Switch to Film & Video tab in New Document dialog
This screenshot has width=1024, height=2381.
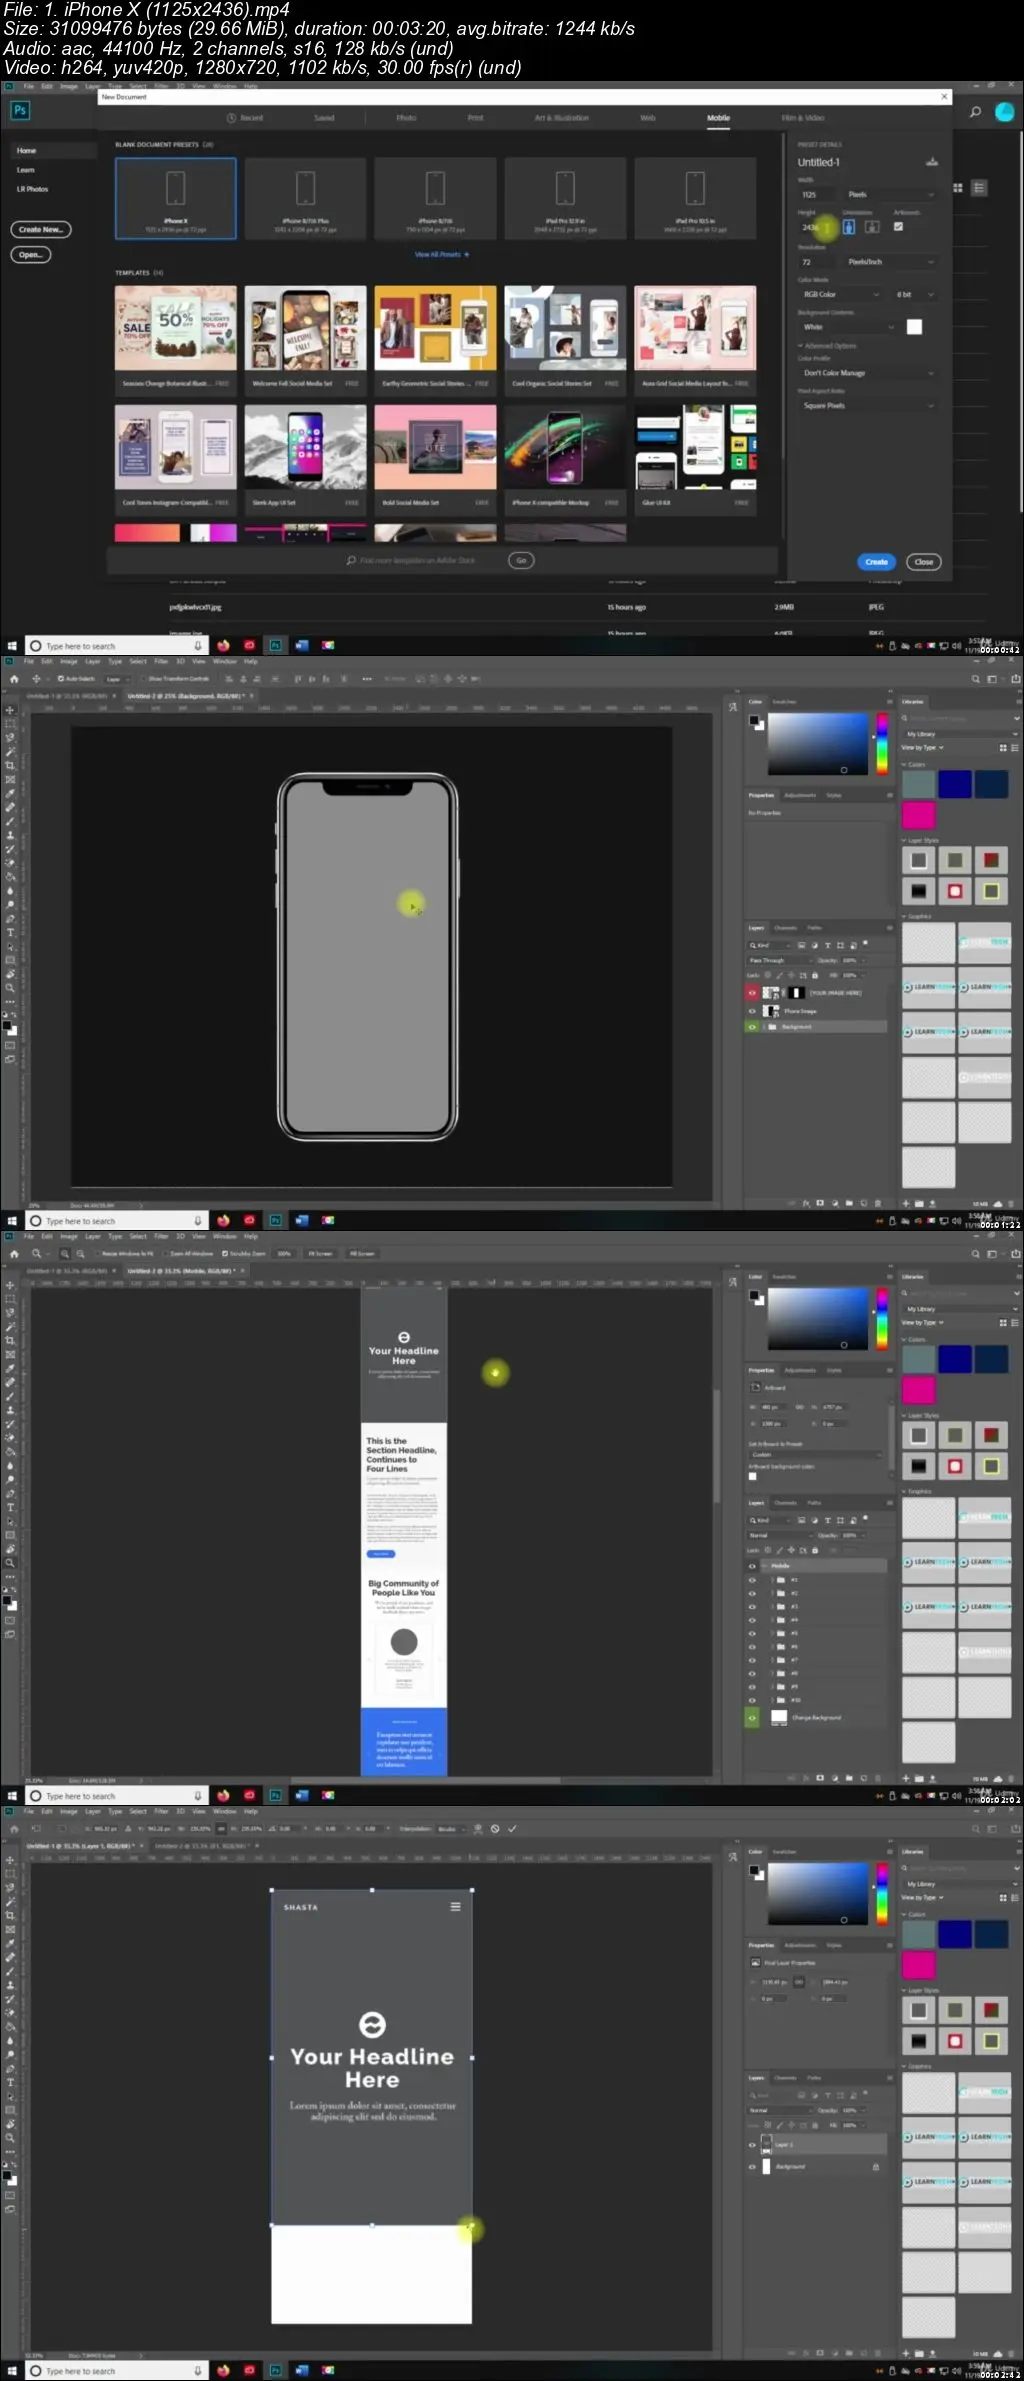click(803, 118)
